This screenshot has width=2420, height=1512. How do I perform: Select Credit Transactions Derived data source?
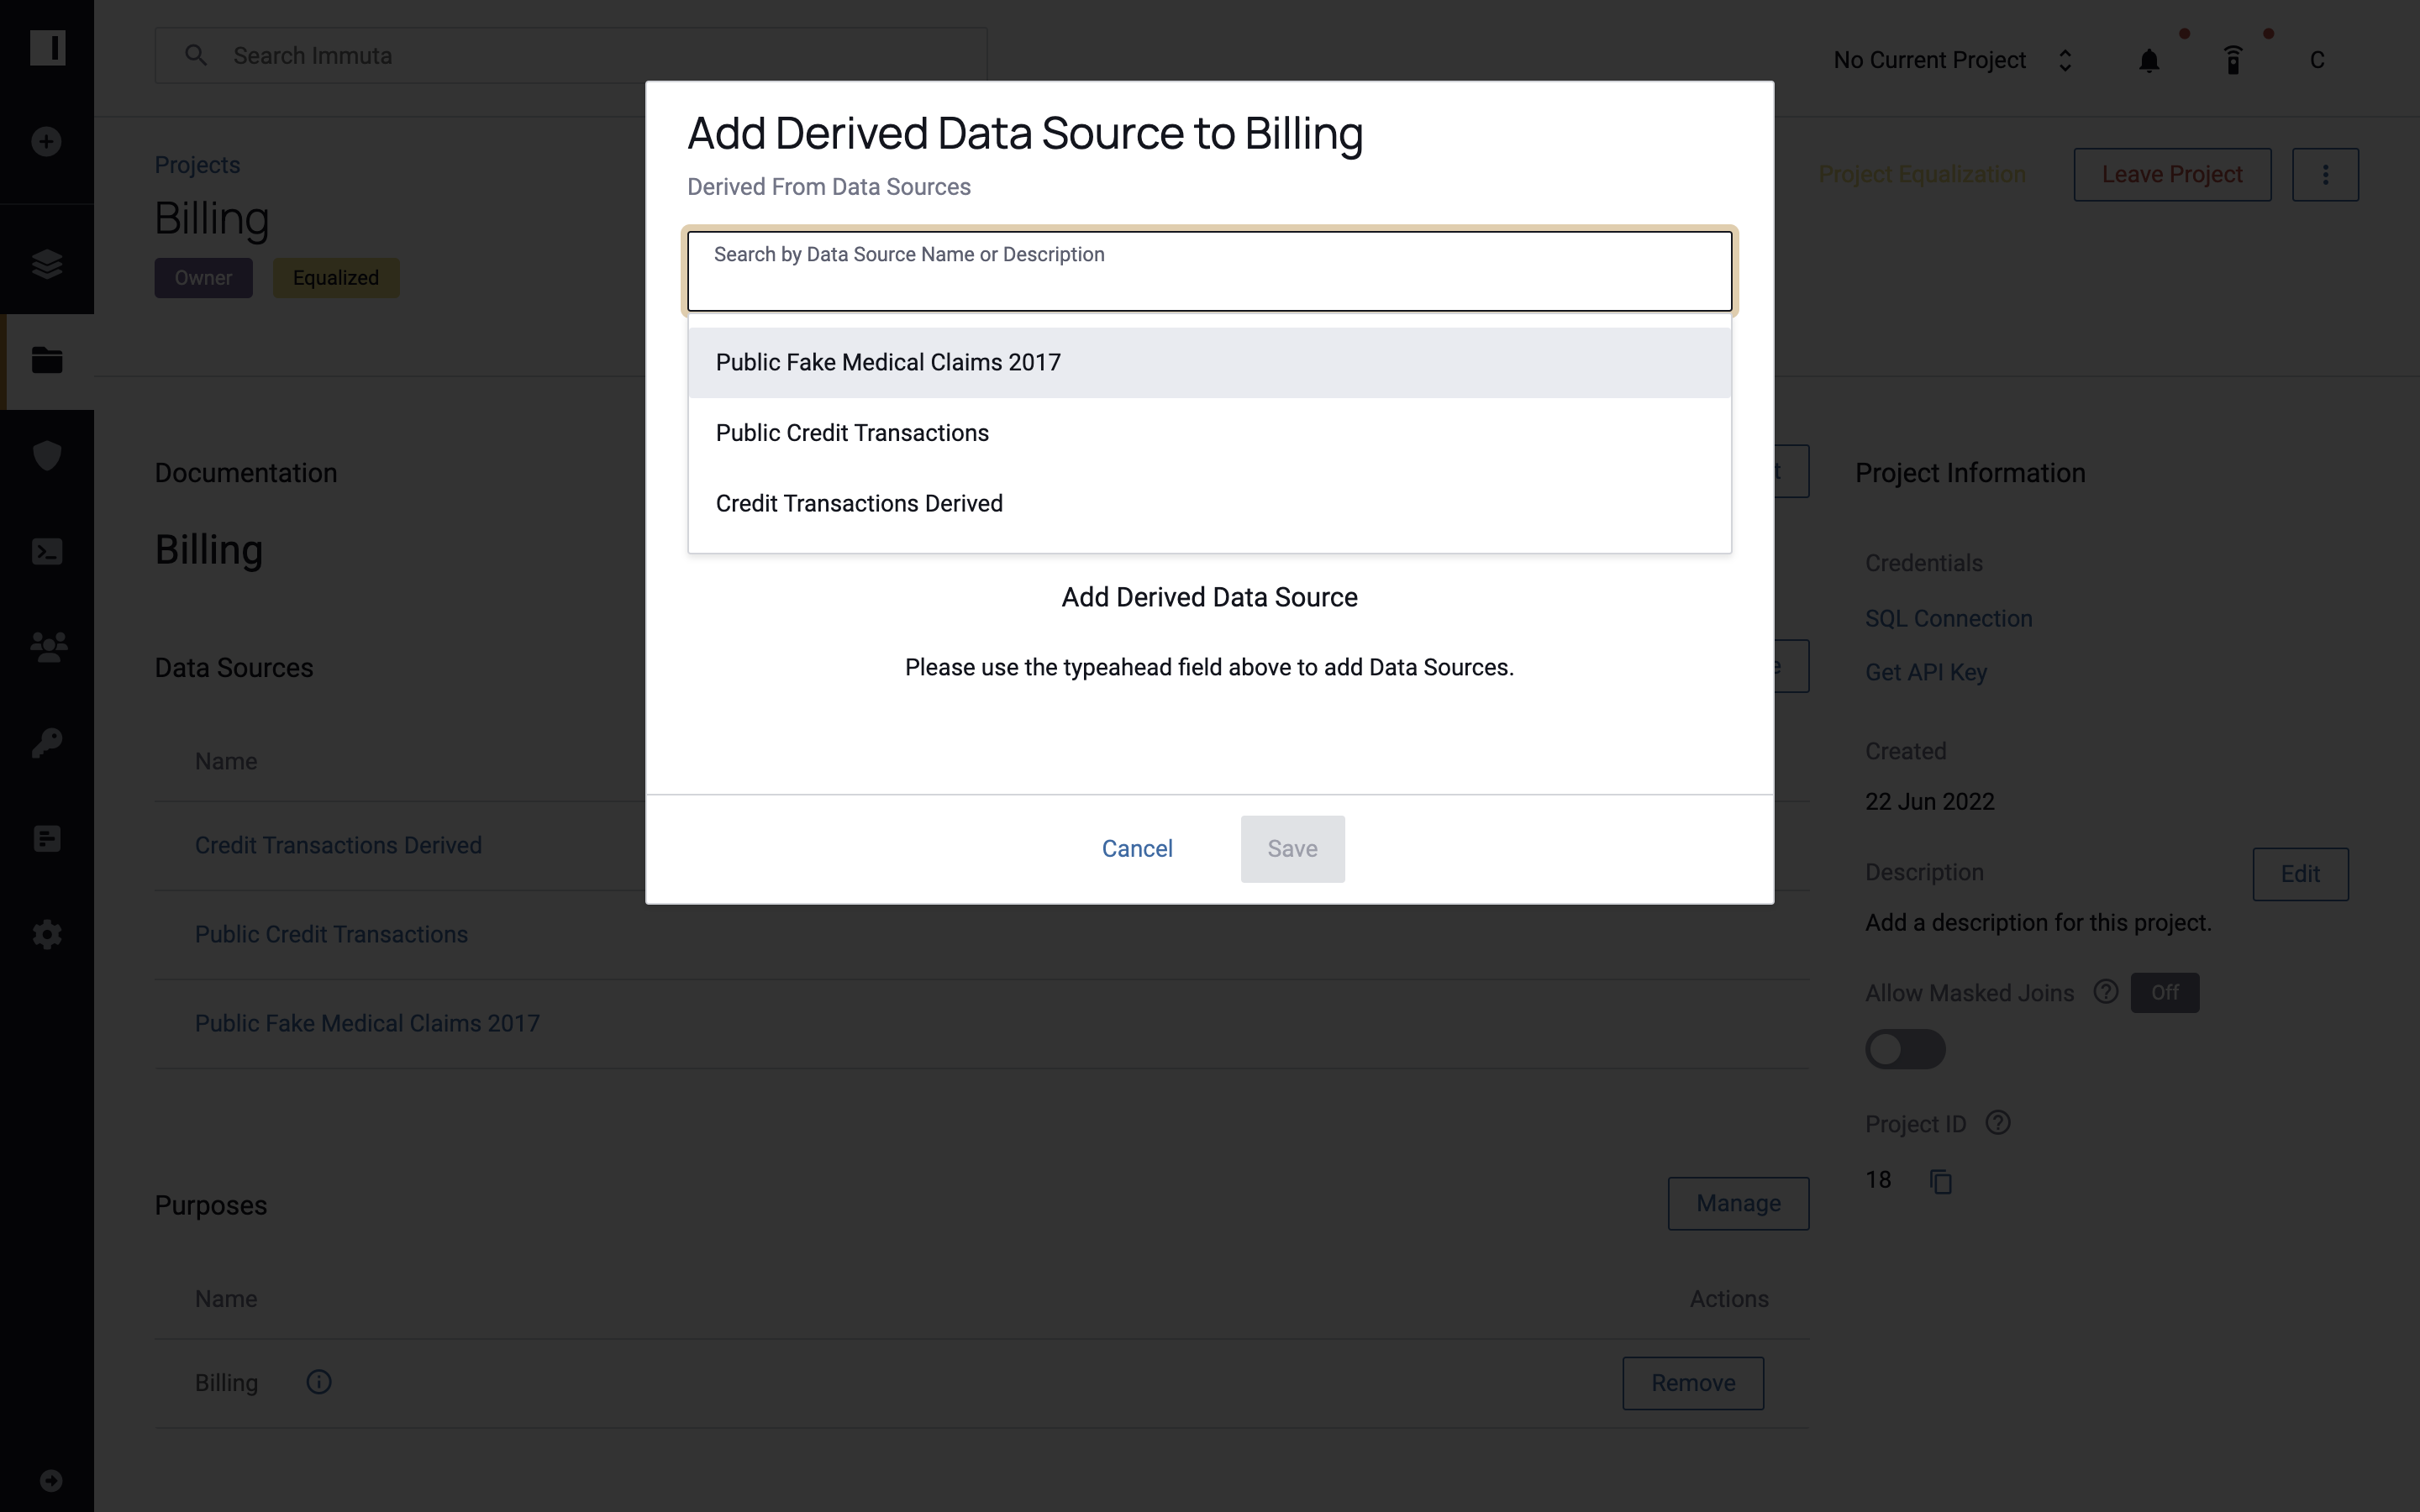pyautogui.click(x=859, y=503)
